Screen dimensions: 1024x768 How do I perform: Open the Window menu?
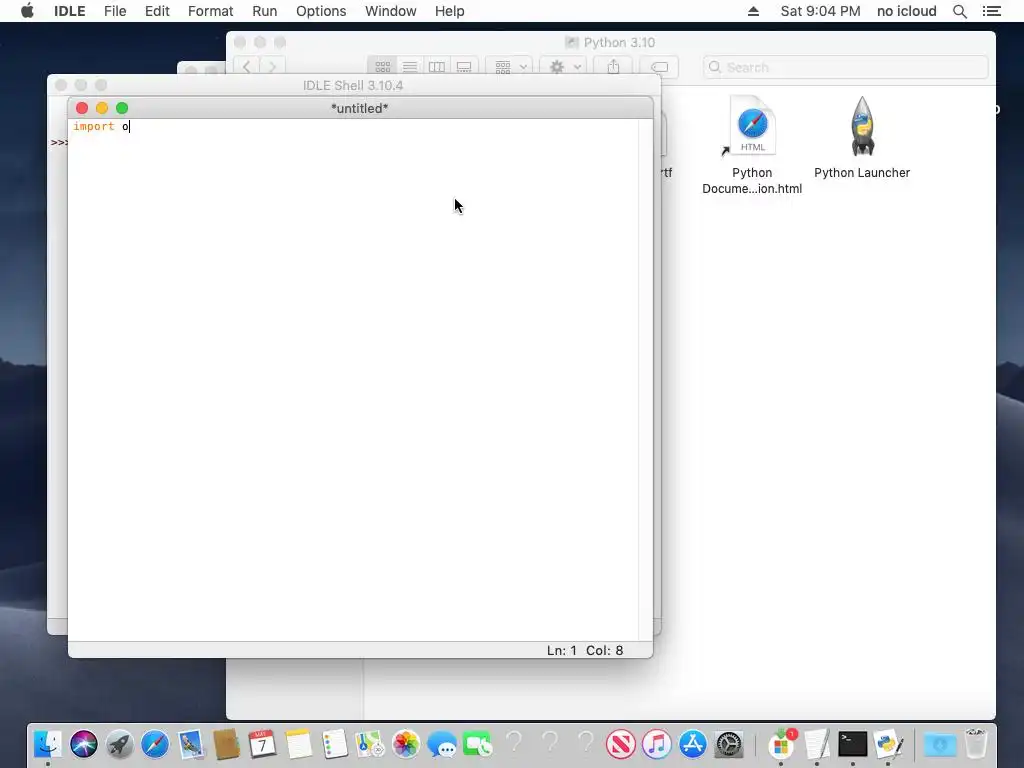[391, 11]
